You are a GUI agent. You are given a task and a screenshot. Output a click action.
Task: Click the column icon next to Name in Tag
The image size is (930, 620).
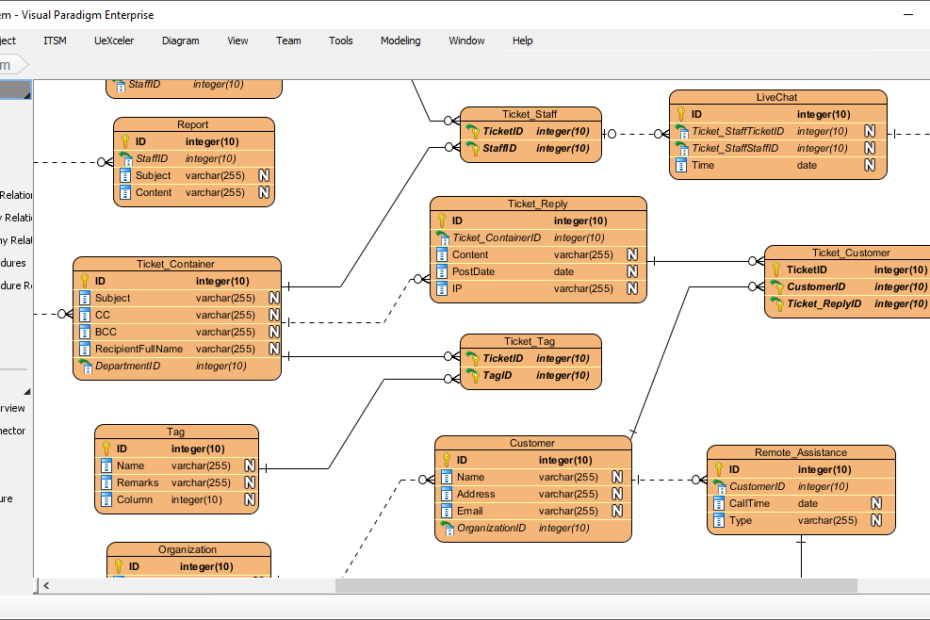click(x=106, y=465)
